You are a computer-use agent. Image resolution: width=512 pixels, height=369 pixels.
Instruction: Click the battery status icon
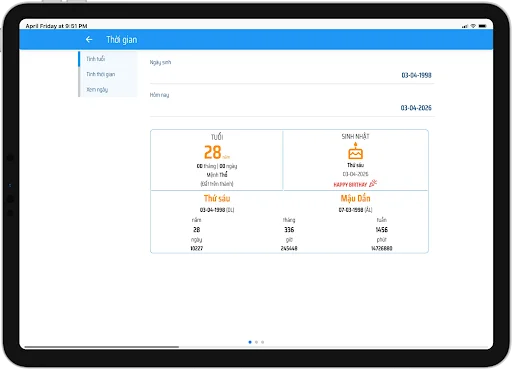click(x=482, y=26)
